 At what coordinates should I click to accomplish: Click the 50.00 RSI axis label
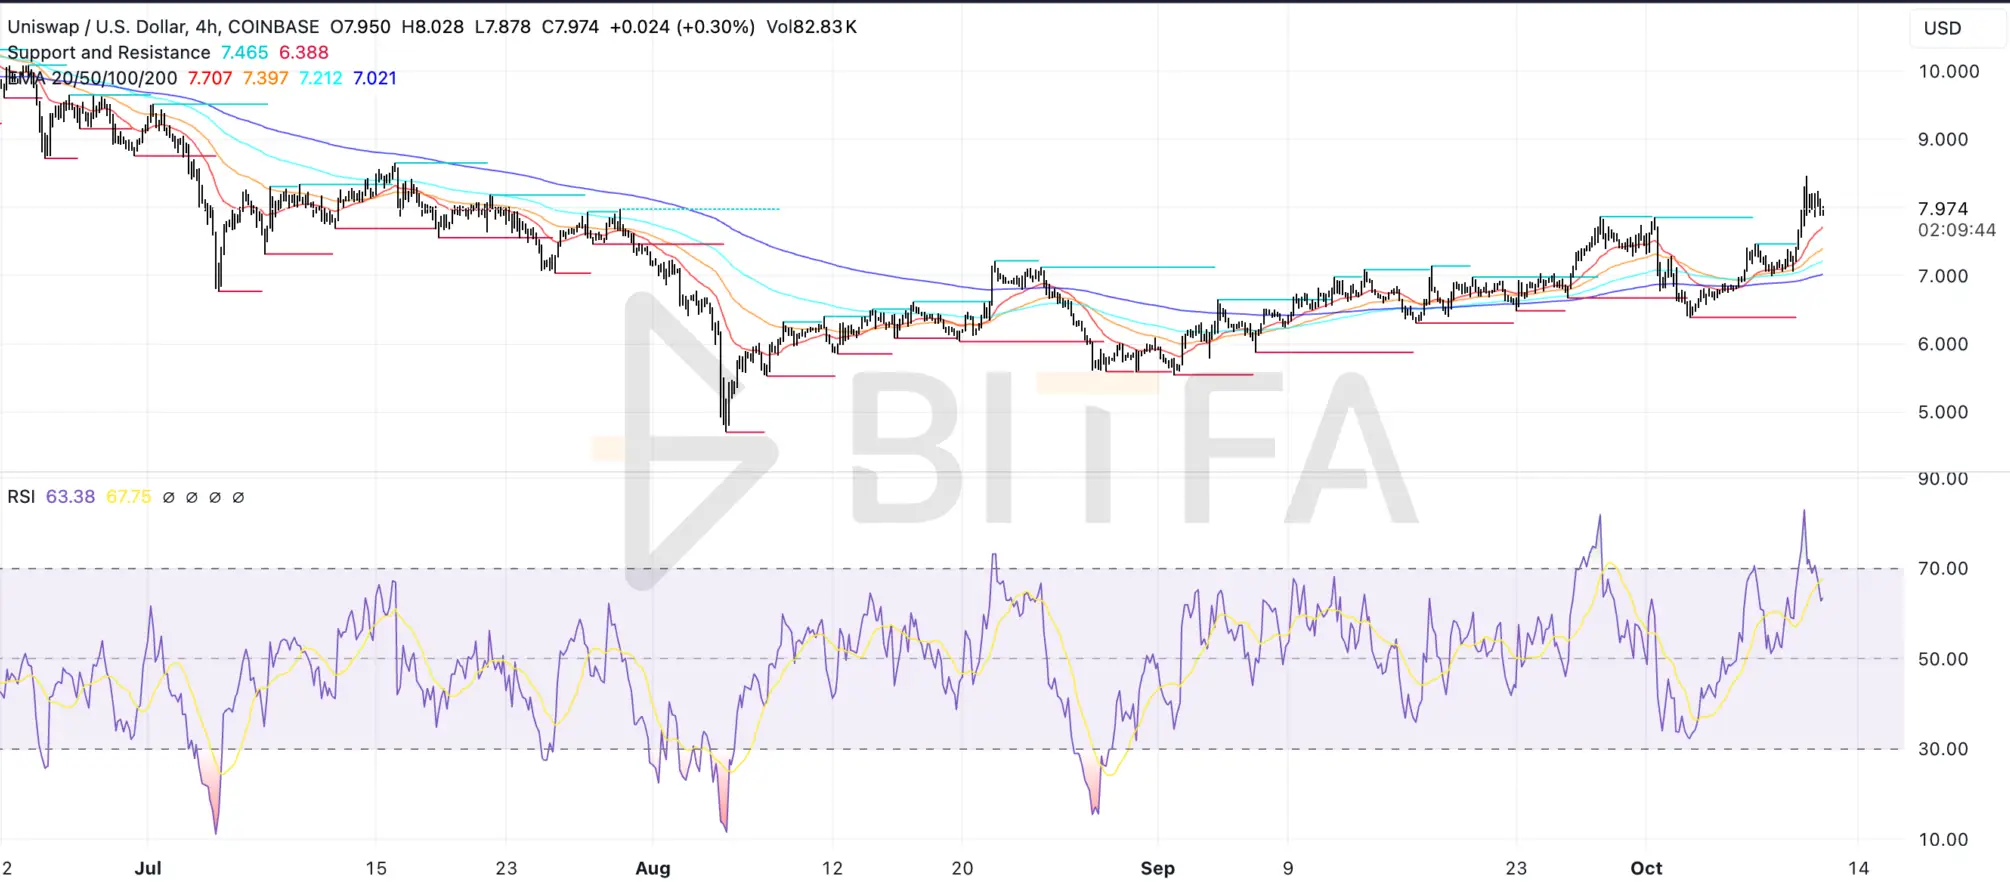pyautogui.click(x=1943, y=660)
